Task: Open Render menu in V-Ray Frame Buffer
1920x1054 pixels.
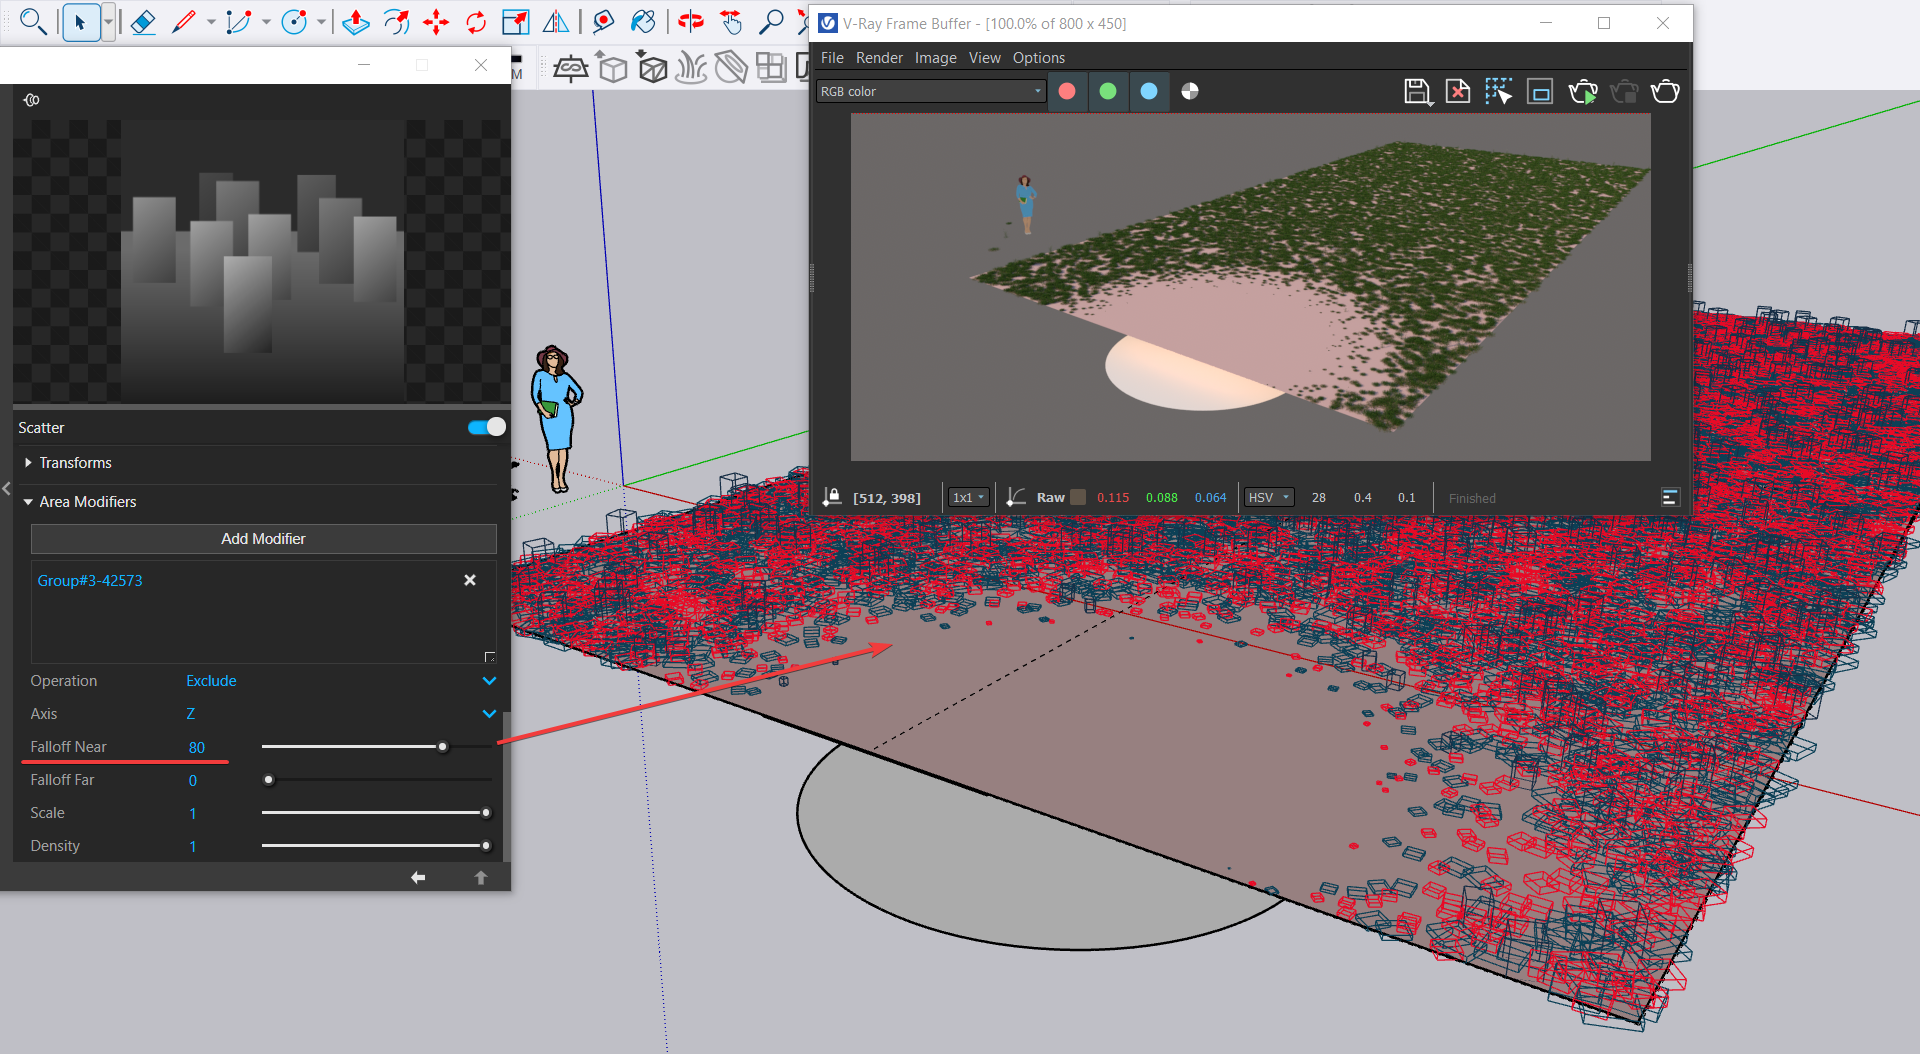Action: point(879,58)
